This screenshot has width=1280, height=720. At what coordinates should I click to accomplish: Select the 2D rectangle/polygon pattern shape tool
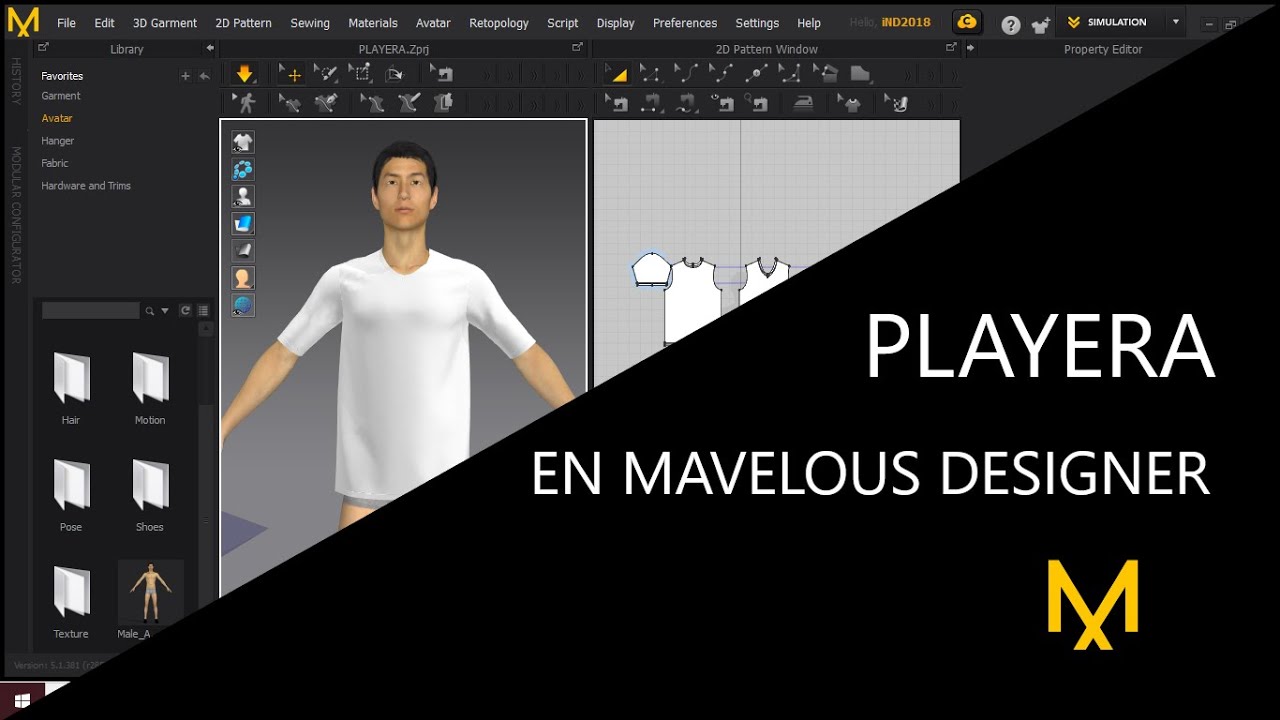859,73
